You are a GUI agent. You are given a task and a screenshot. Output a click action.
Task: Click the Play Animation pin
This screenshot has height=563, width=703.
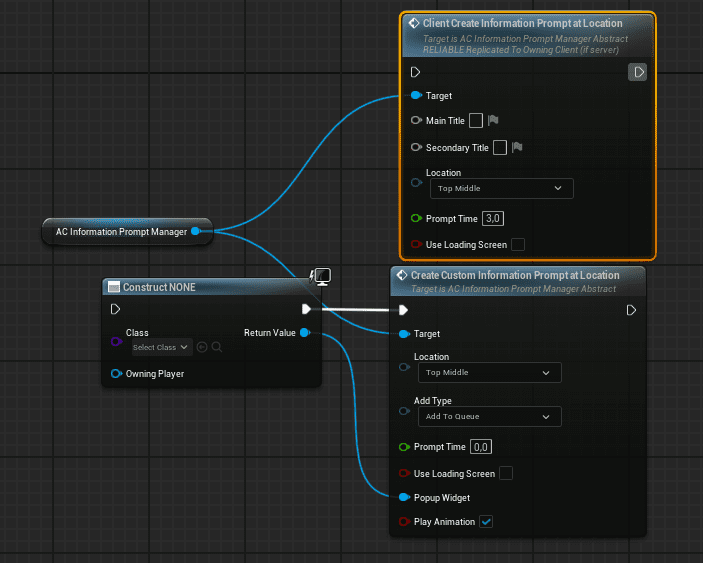[404, 521]
